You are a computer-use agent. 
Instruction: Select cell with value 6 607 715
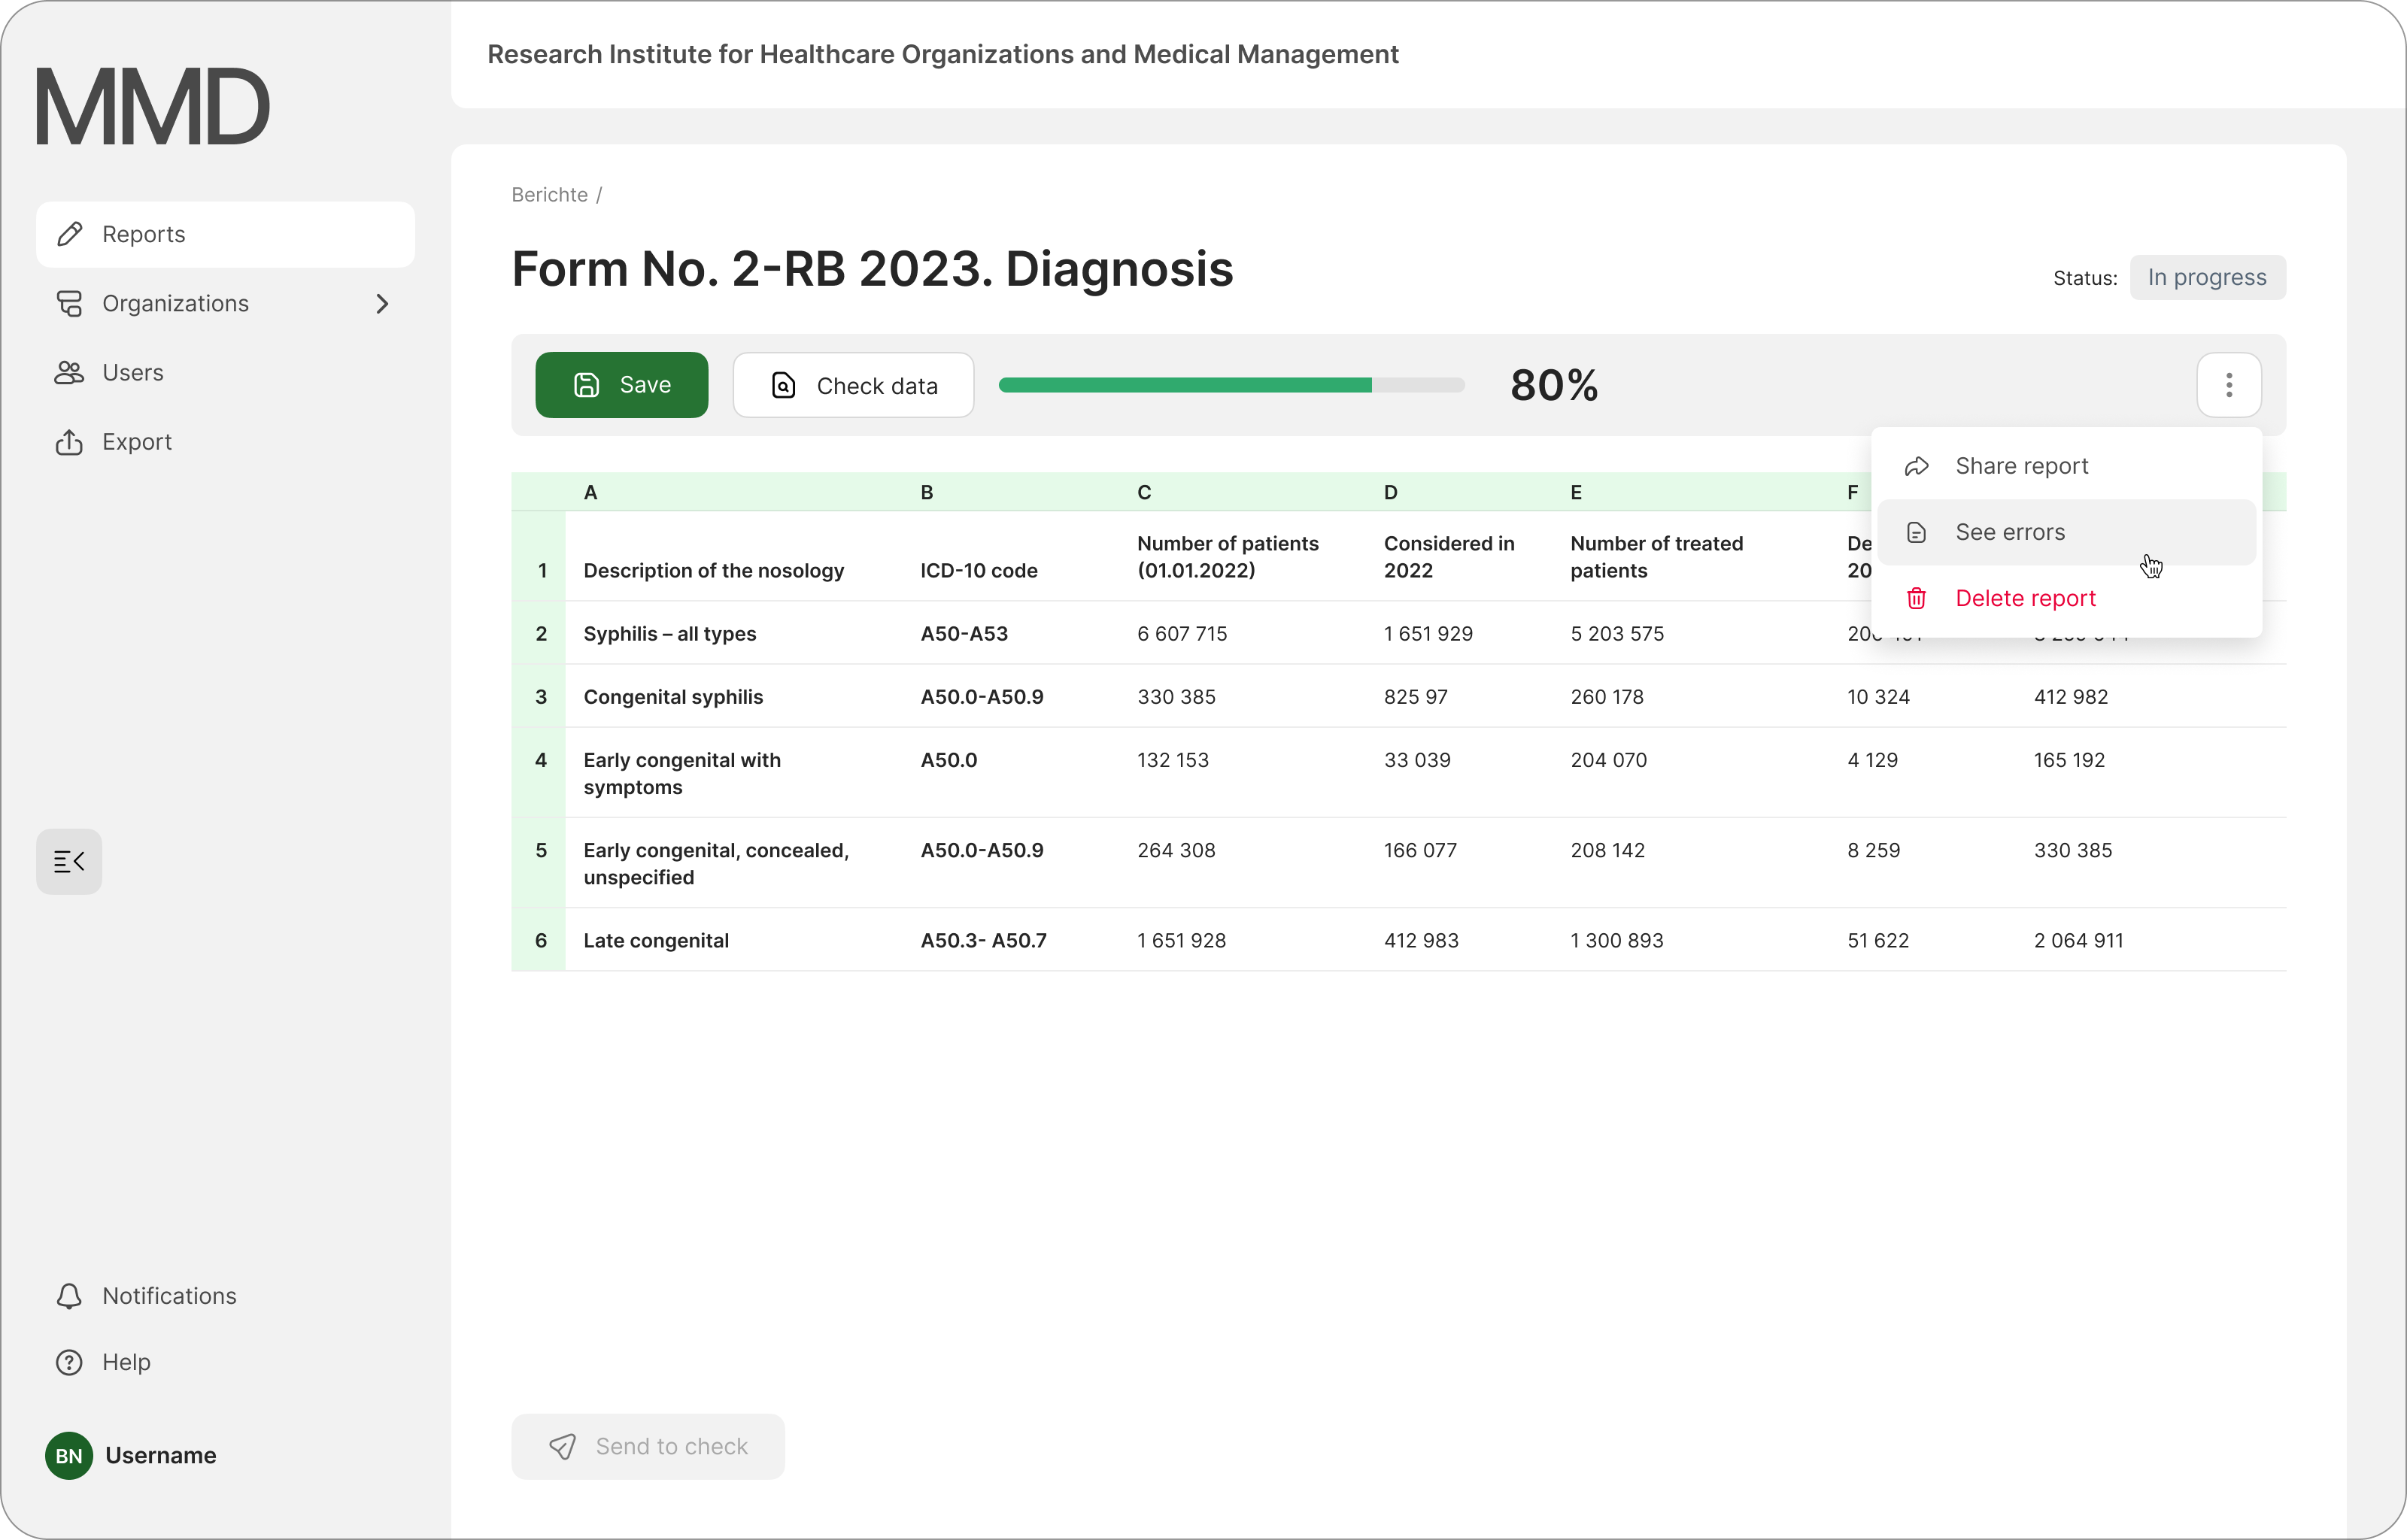click(1181, 634)
